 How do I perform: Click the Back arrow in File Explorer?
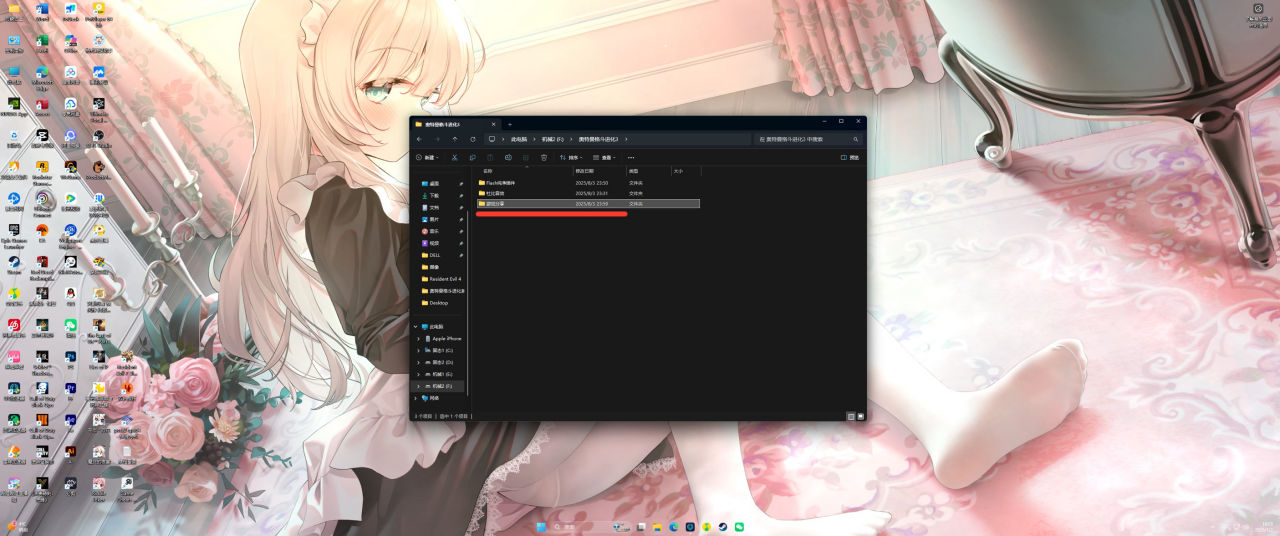419,139
